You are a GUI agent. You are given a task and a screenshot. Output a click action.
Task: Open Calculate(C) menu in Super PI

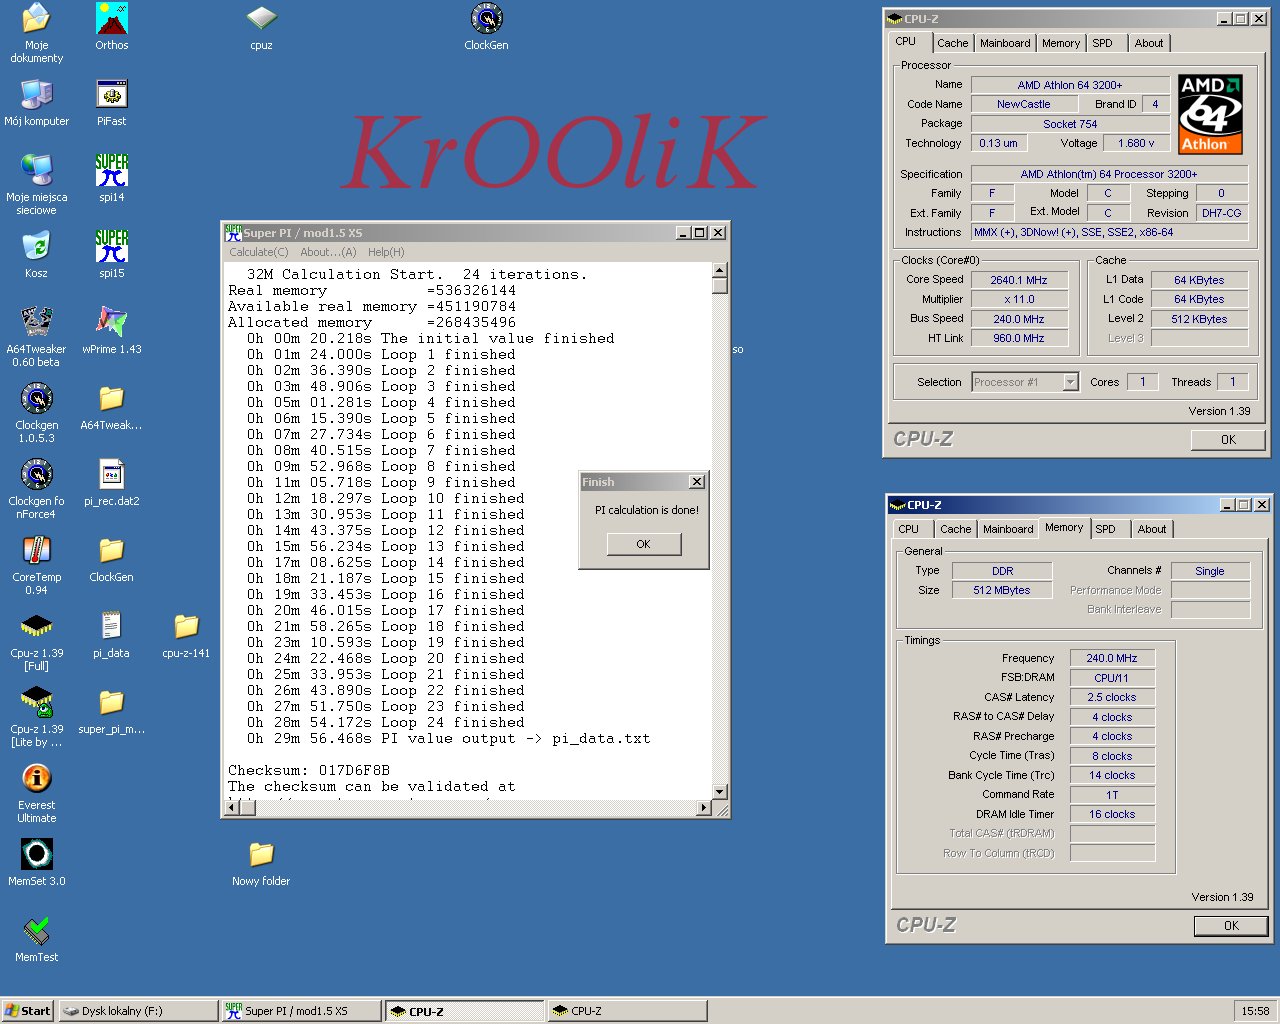pyautogui.click(x=259, y=252)
